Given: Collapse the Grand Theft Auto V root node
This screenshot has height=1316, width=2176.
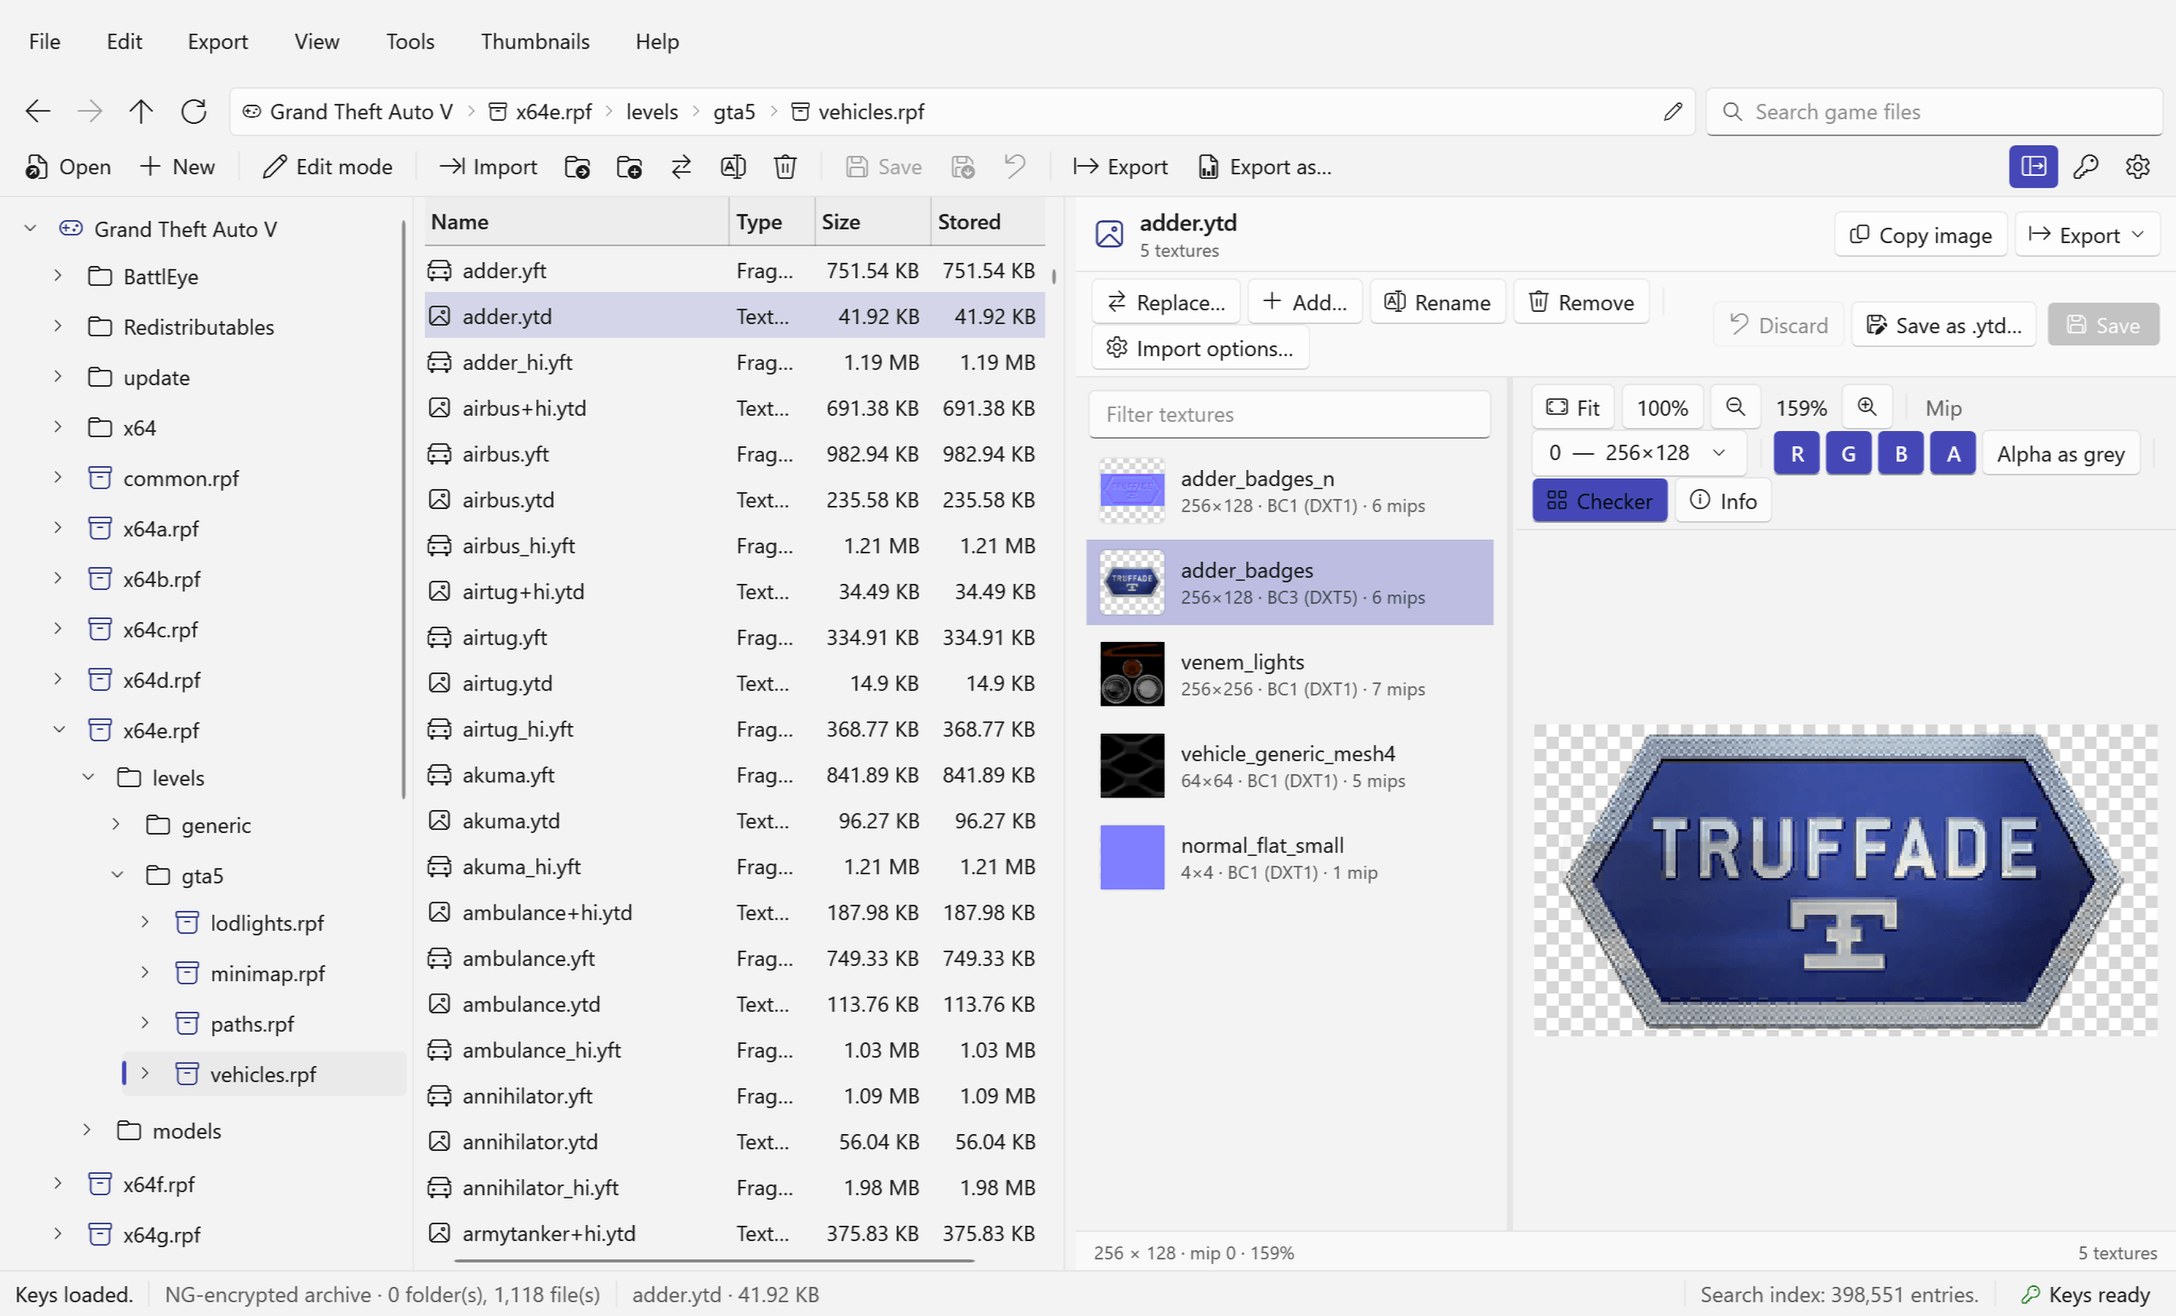Looking at the screenshot, I should (x=30, y=229).
